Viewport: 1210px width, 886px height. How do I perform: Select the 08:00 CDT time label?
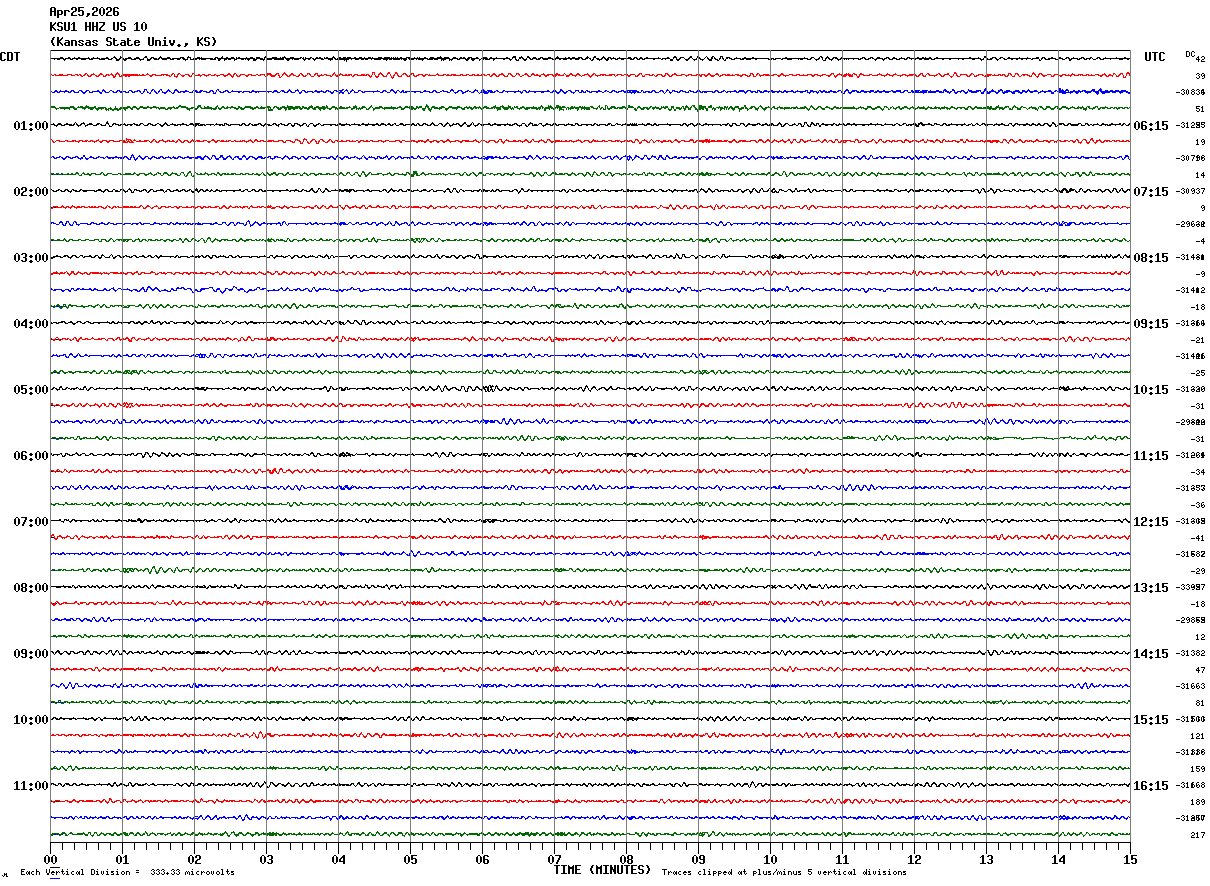(x=30, y=588)
